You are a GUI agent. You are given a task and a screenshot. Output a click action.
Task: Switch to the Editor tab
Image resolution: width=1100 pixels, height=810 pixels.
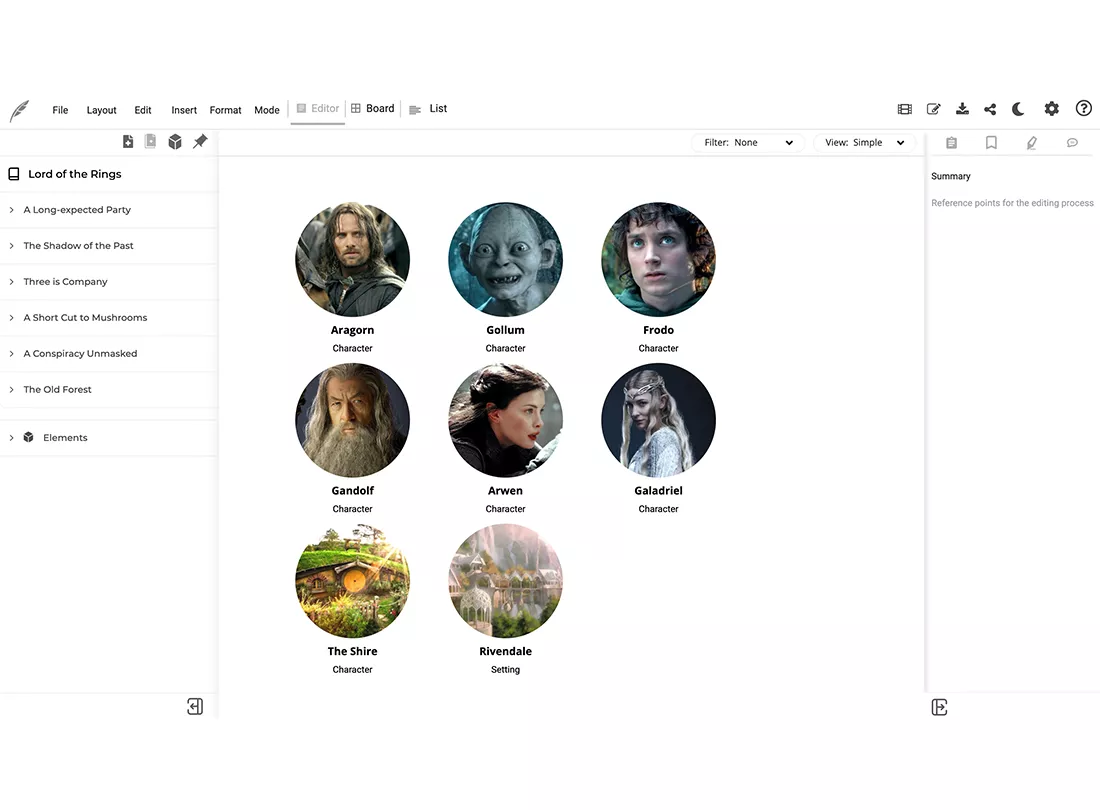(318, 109)
